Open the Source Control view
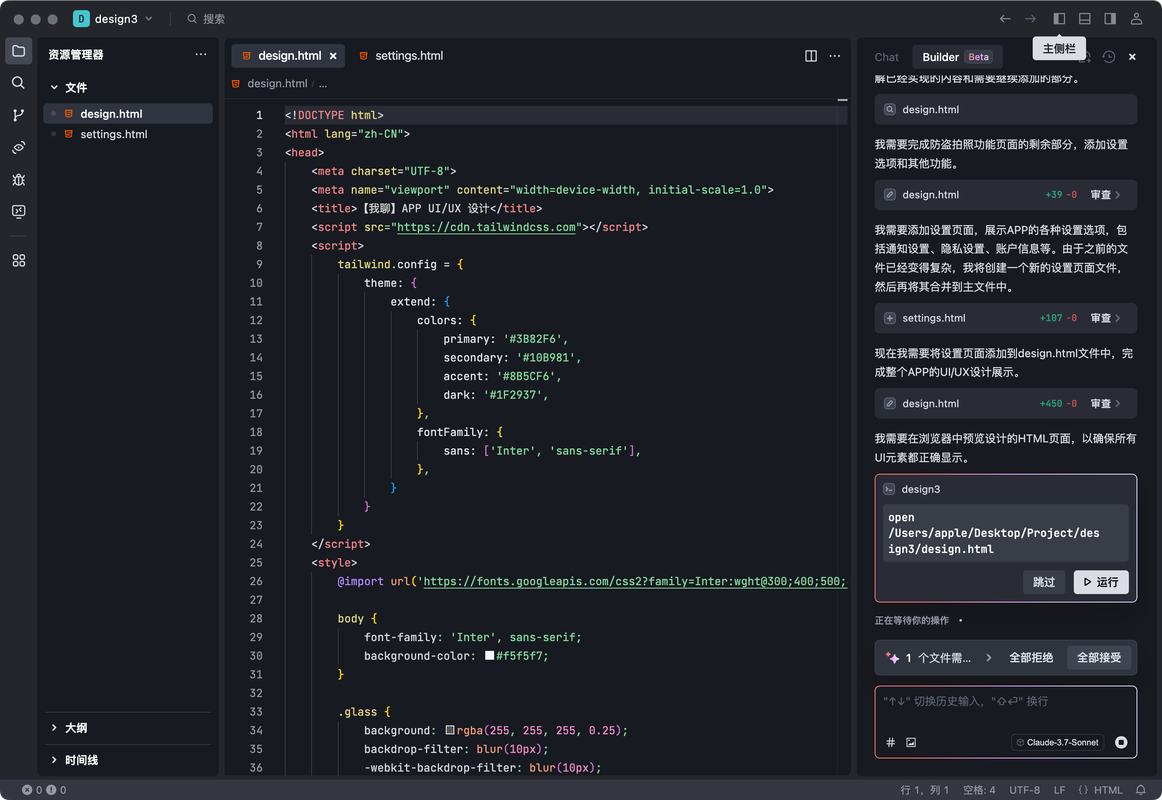 coord(19,115)
